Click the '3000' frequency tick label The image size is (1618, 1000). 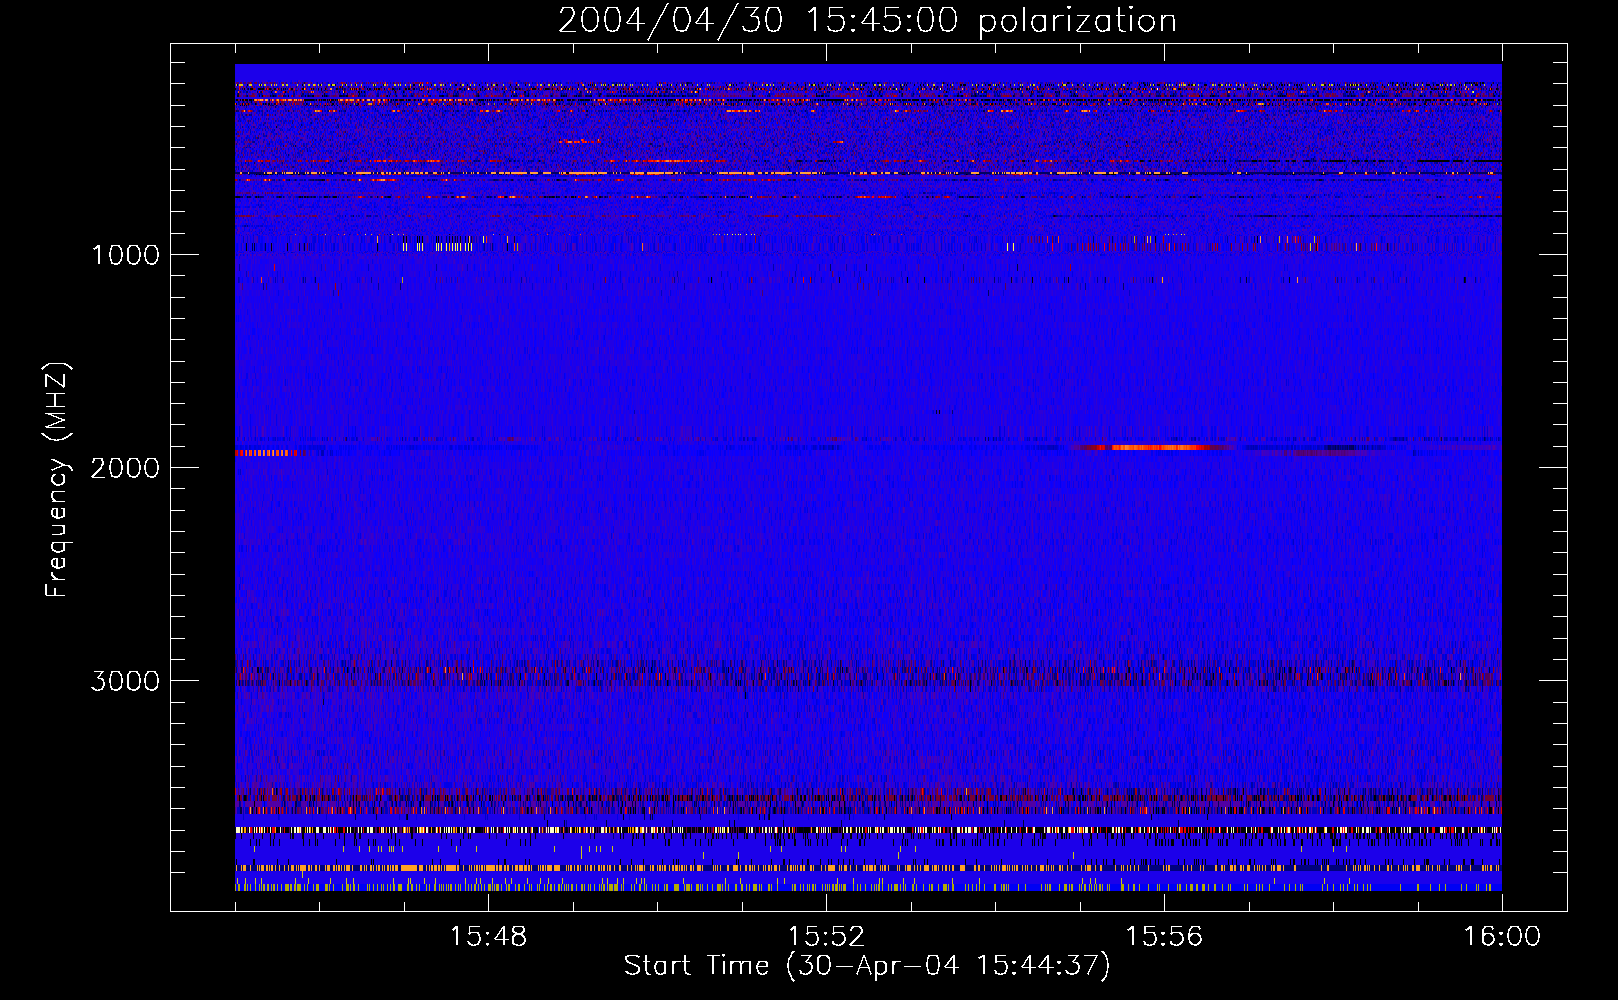coord(125,681)
